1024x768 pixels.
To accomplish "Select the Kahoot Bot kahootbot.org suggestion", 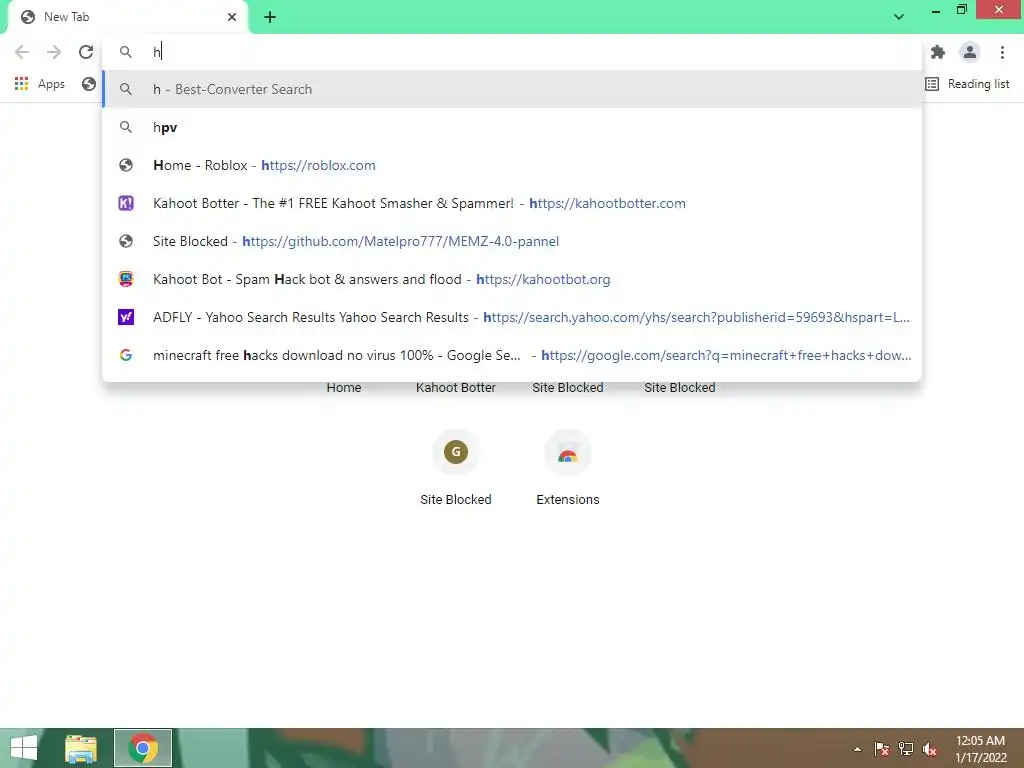I will pyautogui.click(x=512, y=279).
